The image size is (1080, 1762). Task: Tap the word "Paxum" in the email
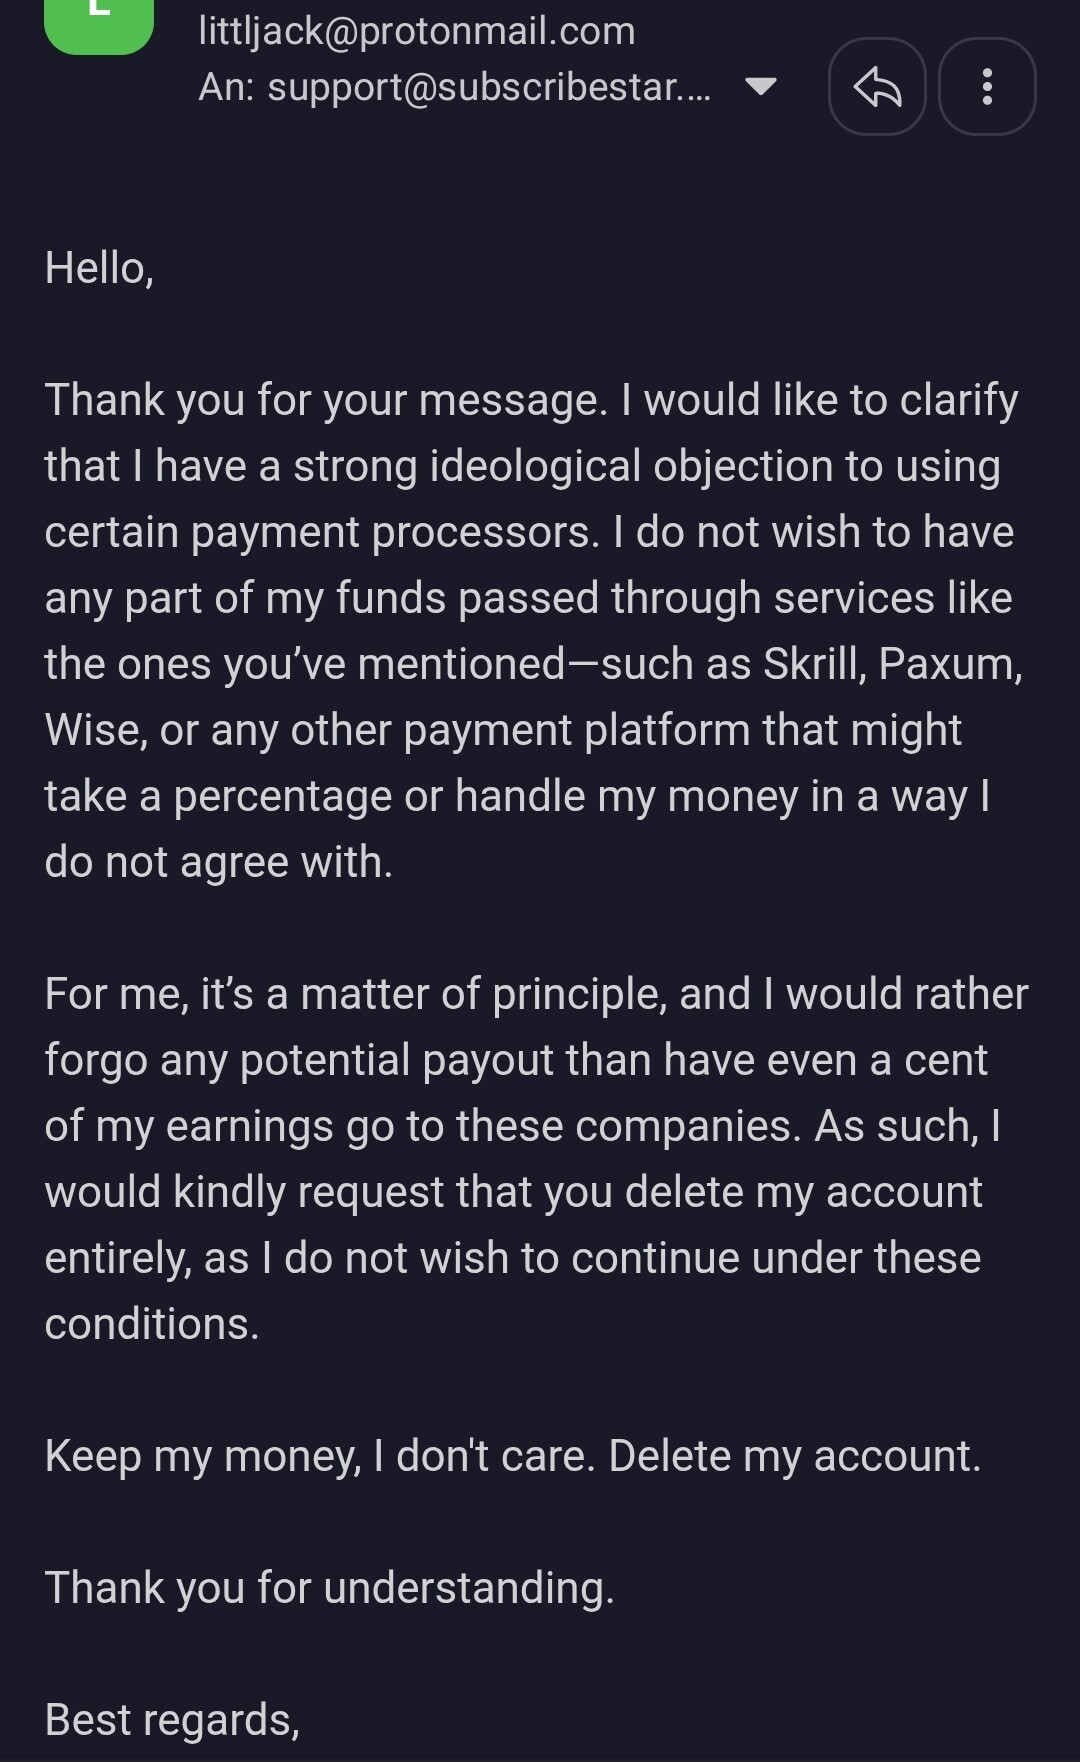949,664
